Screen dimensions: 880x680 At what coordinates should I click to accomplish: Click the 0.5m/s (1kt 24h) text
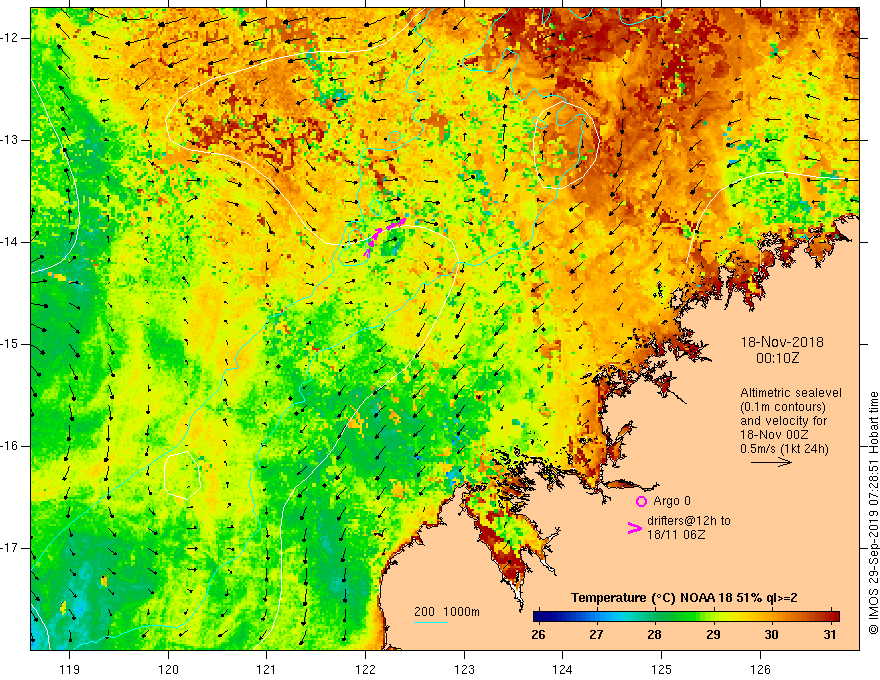click(x=784, y=449)
